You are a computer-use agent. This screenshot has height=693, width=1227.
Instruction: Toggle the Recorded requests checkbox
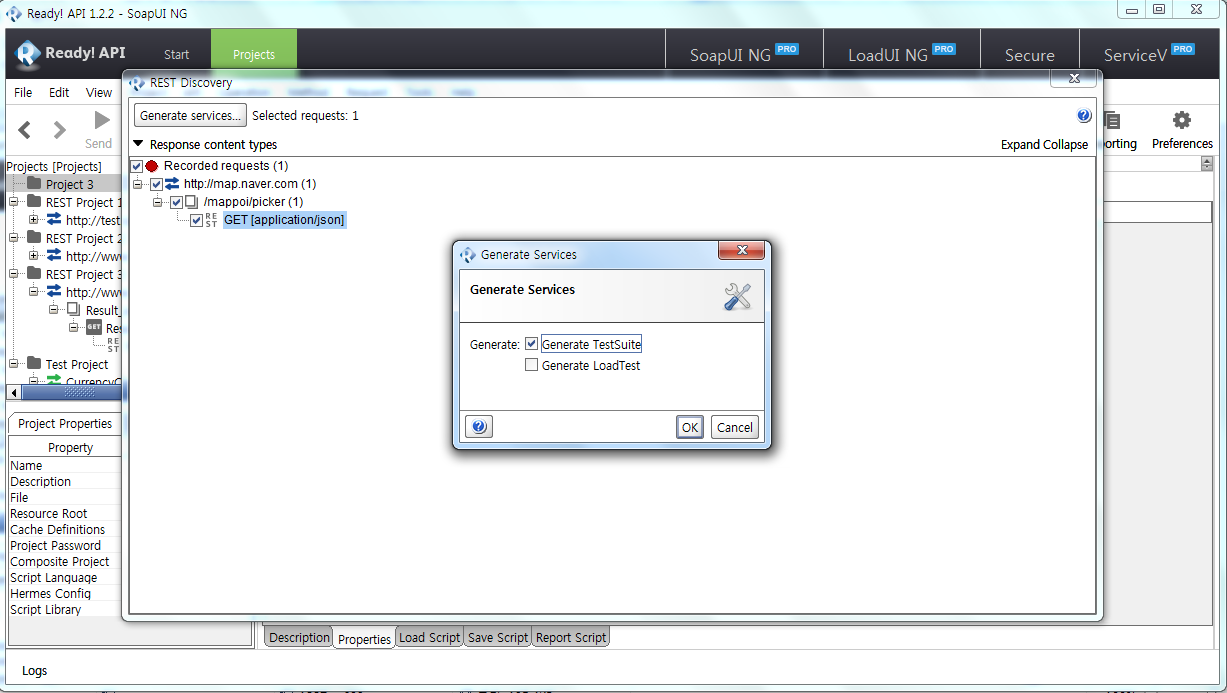[x=137, y=166]
